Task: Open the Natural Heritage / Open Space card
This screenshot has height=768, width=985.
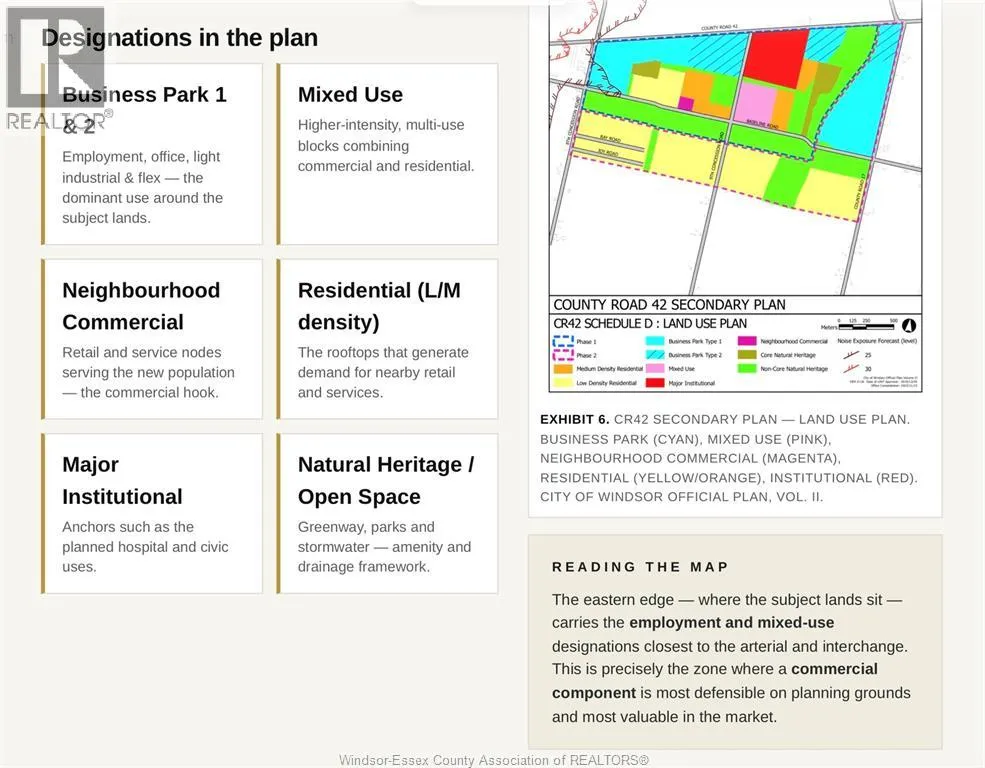Action: 388,514
